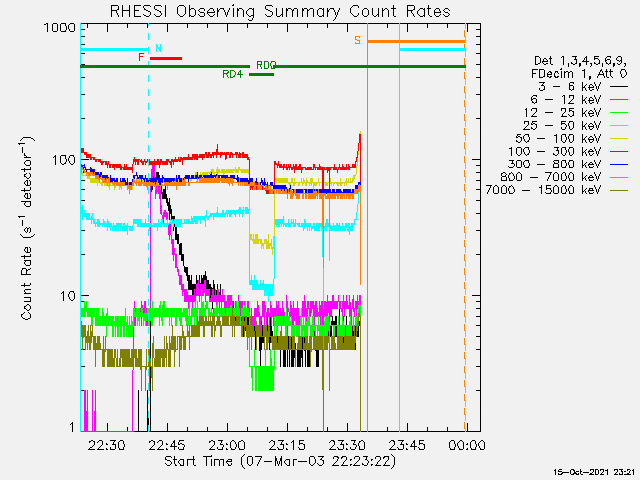Click the '15-Oct-2021 23:21' timestamp
640x480 pixels.
coord(594,472)
